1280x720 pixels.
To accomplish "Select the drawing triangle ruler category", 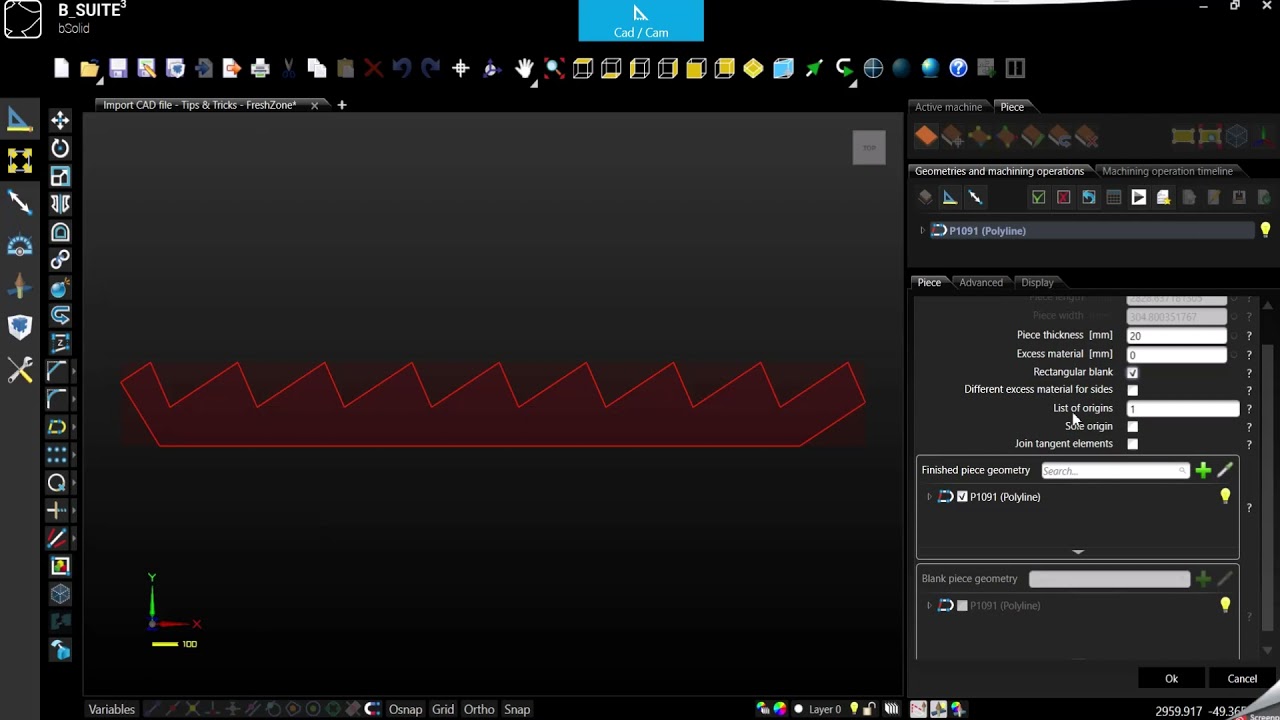I will click(x=19, y=119).
